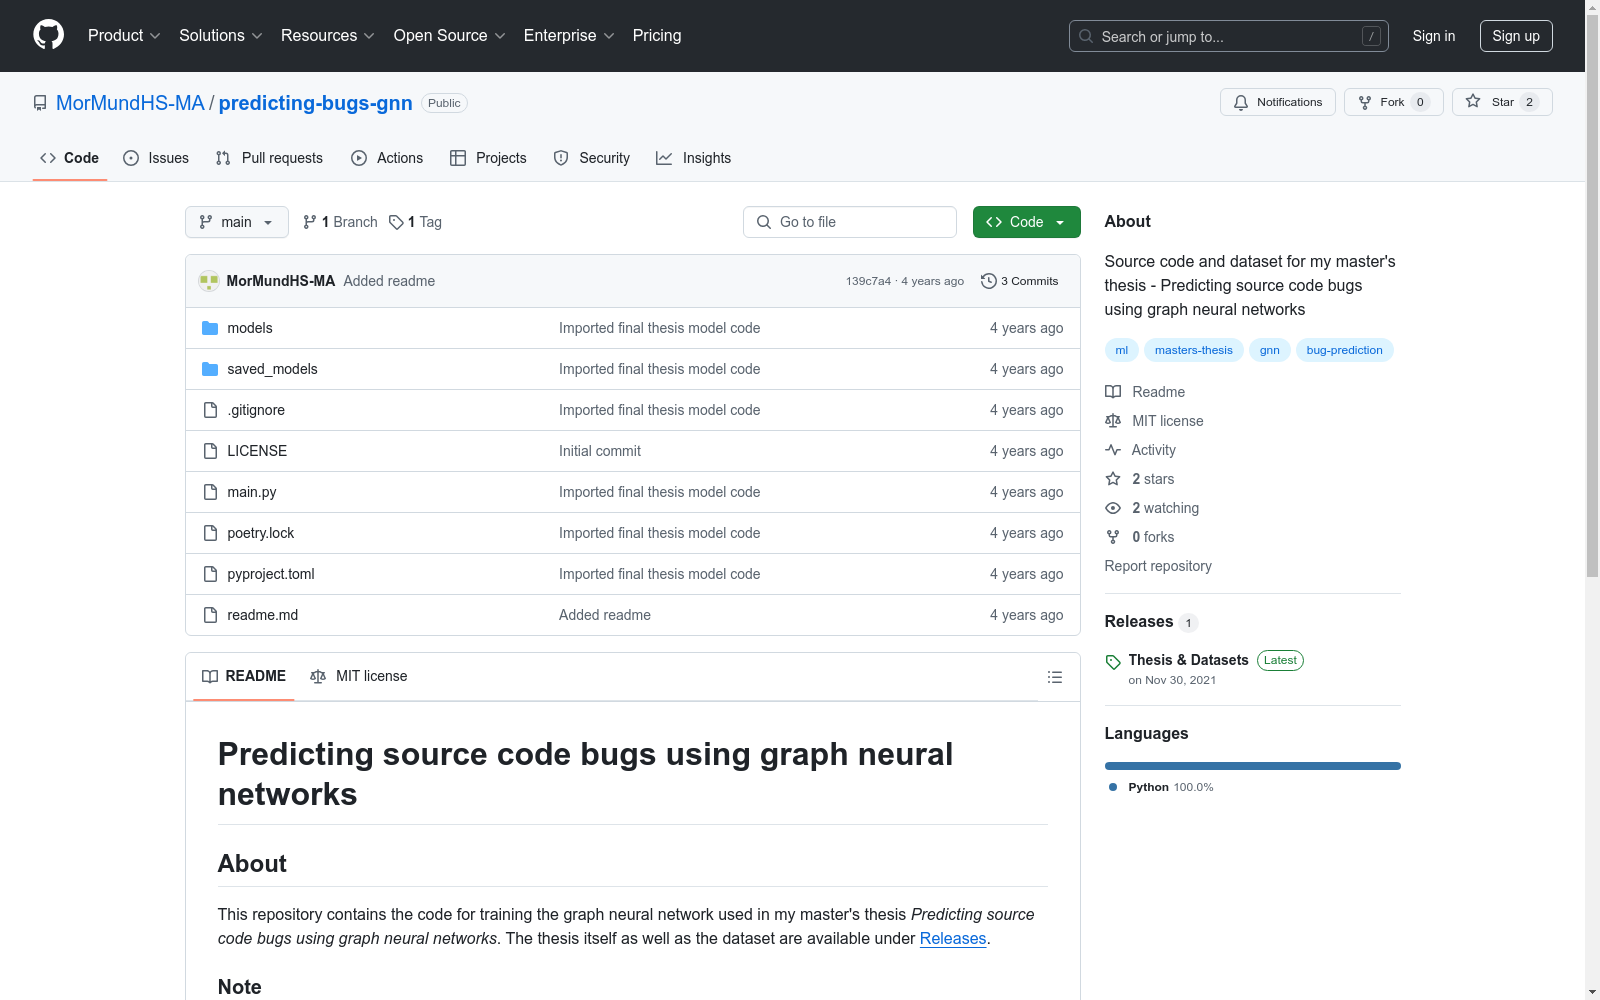The image size is (1600, 1000).
Task: Expand the Enterprise menu
Action: pyautogui.click(x=569, y=36)
